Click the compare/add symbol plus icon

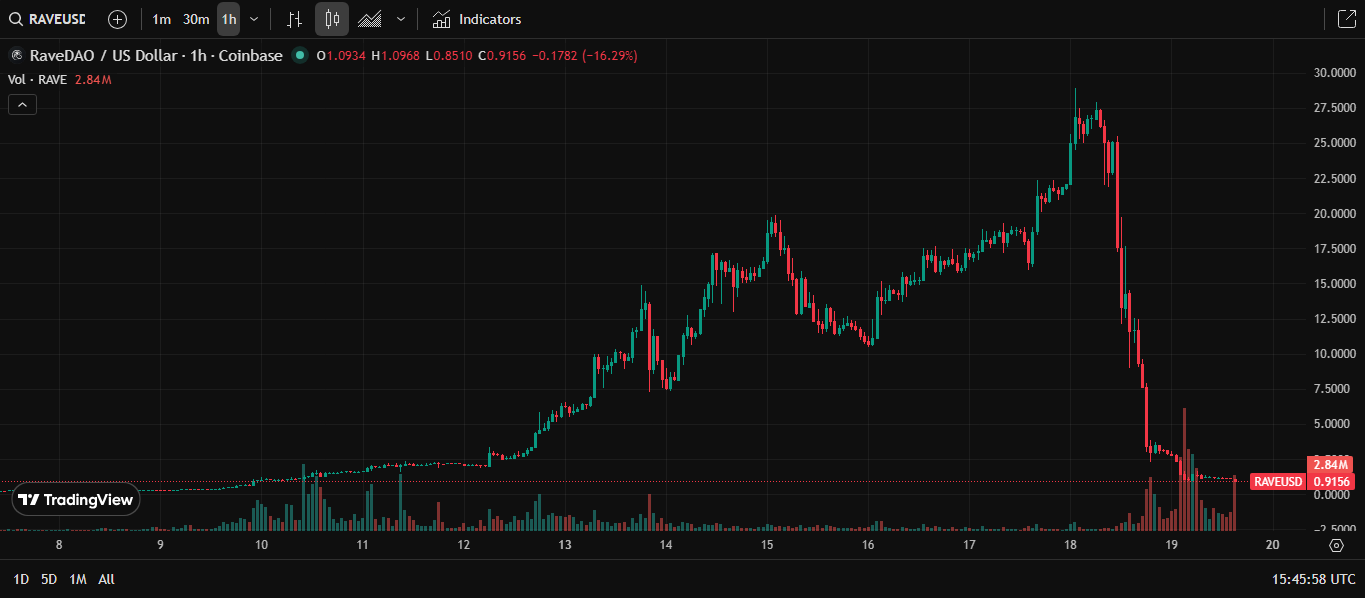coord(118,18)
